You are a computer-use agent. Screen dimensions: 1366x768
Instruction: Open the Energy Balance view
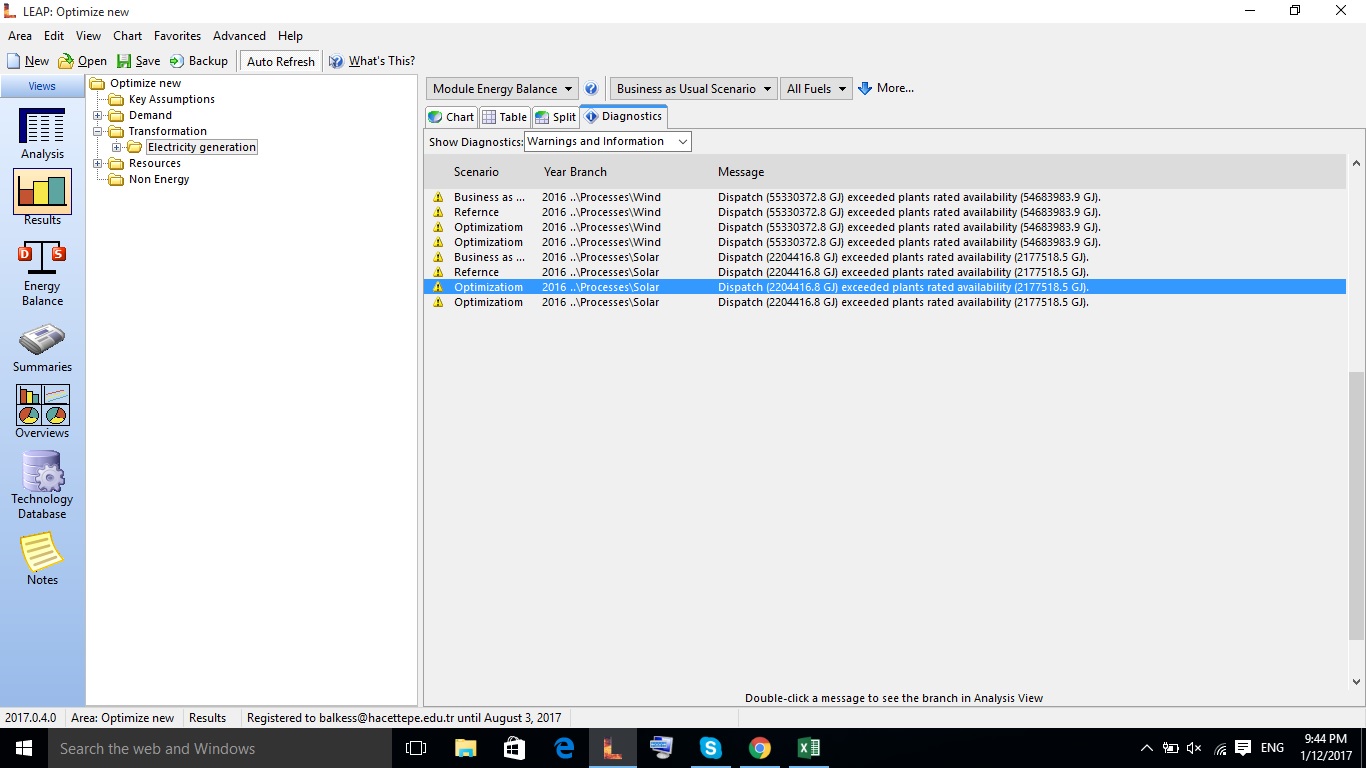pos(42,273)
